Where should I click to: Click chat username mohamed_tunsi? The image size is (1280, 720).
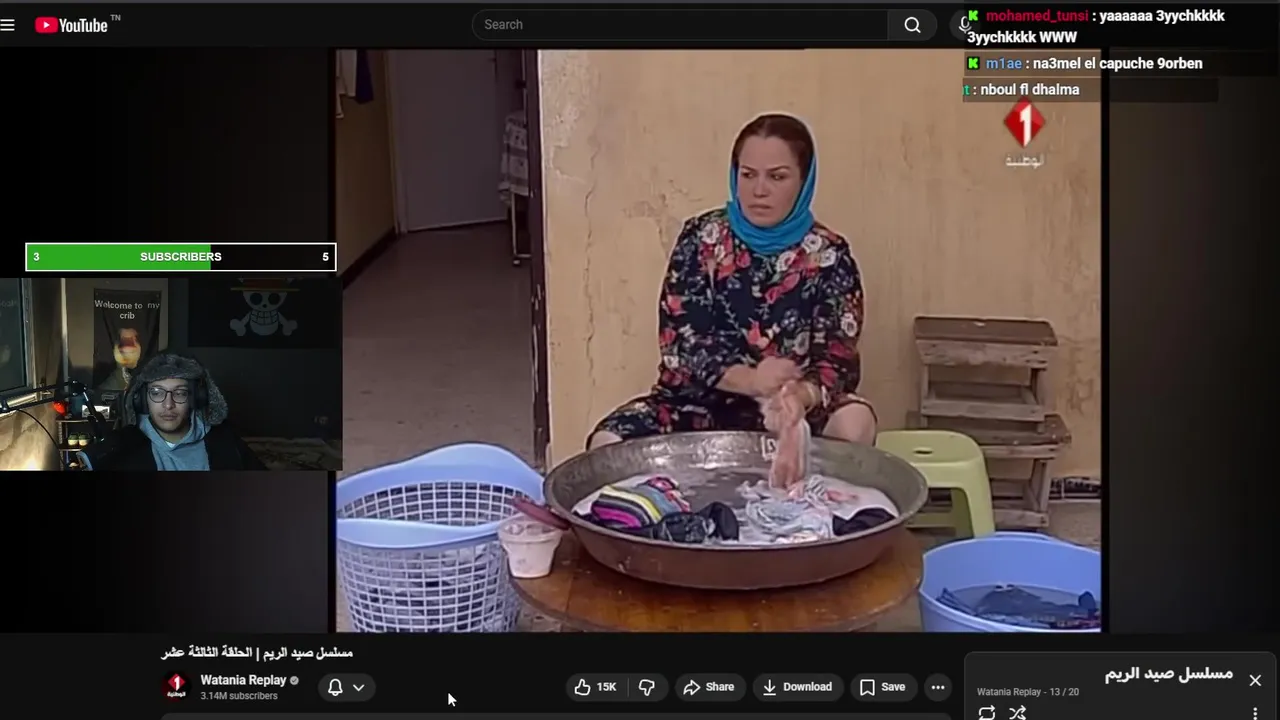1036,16
